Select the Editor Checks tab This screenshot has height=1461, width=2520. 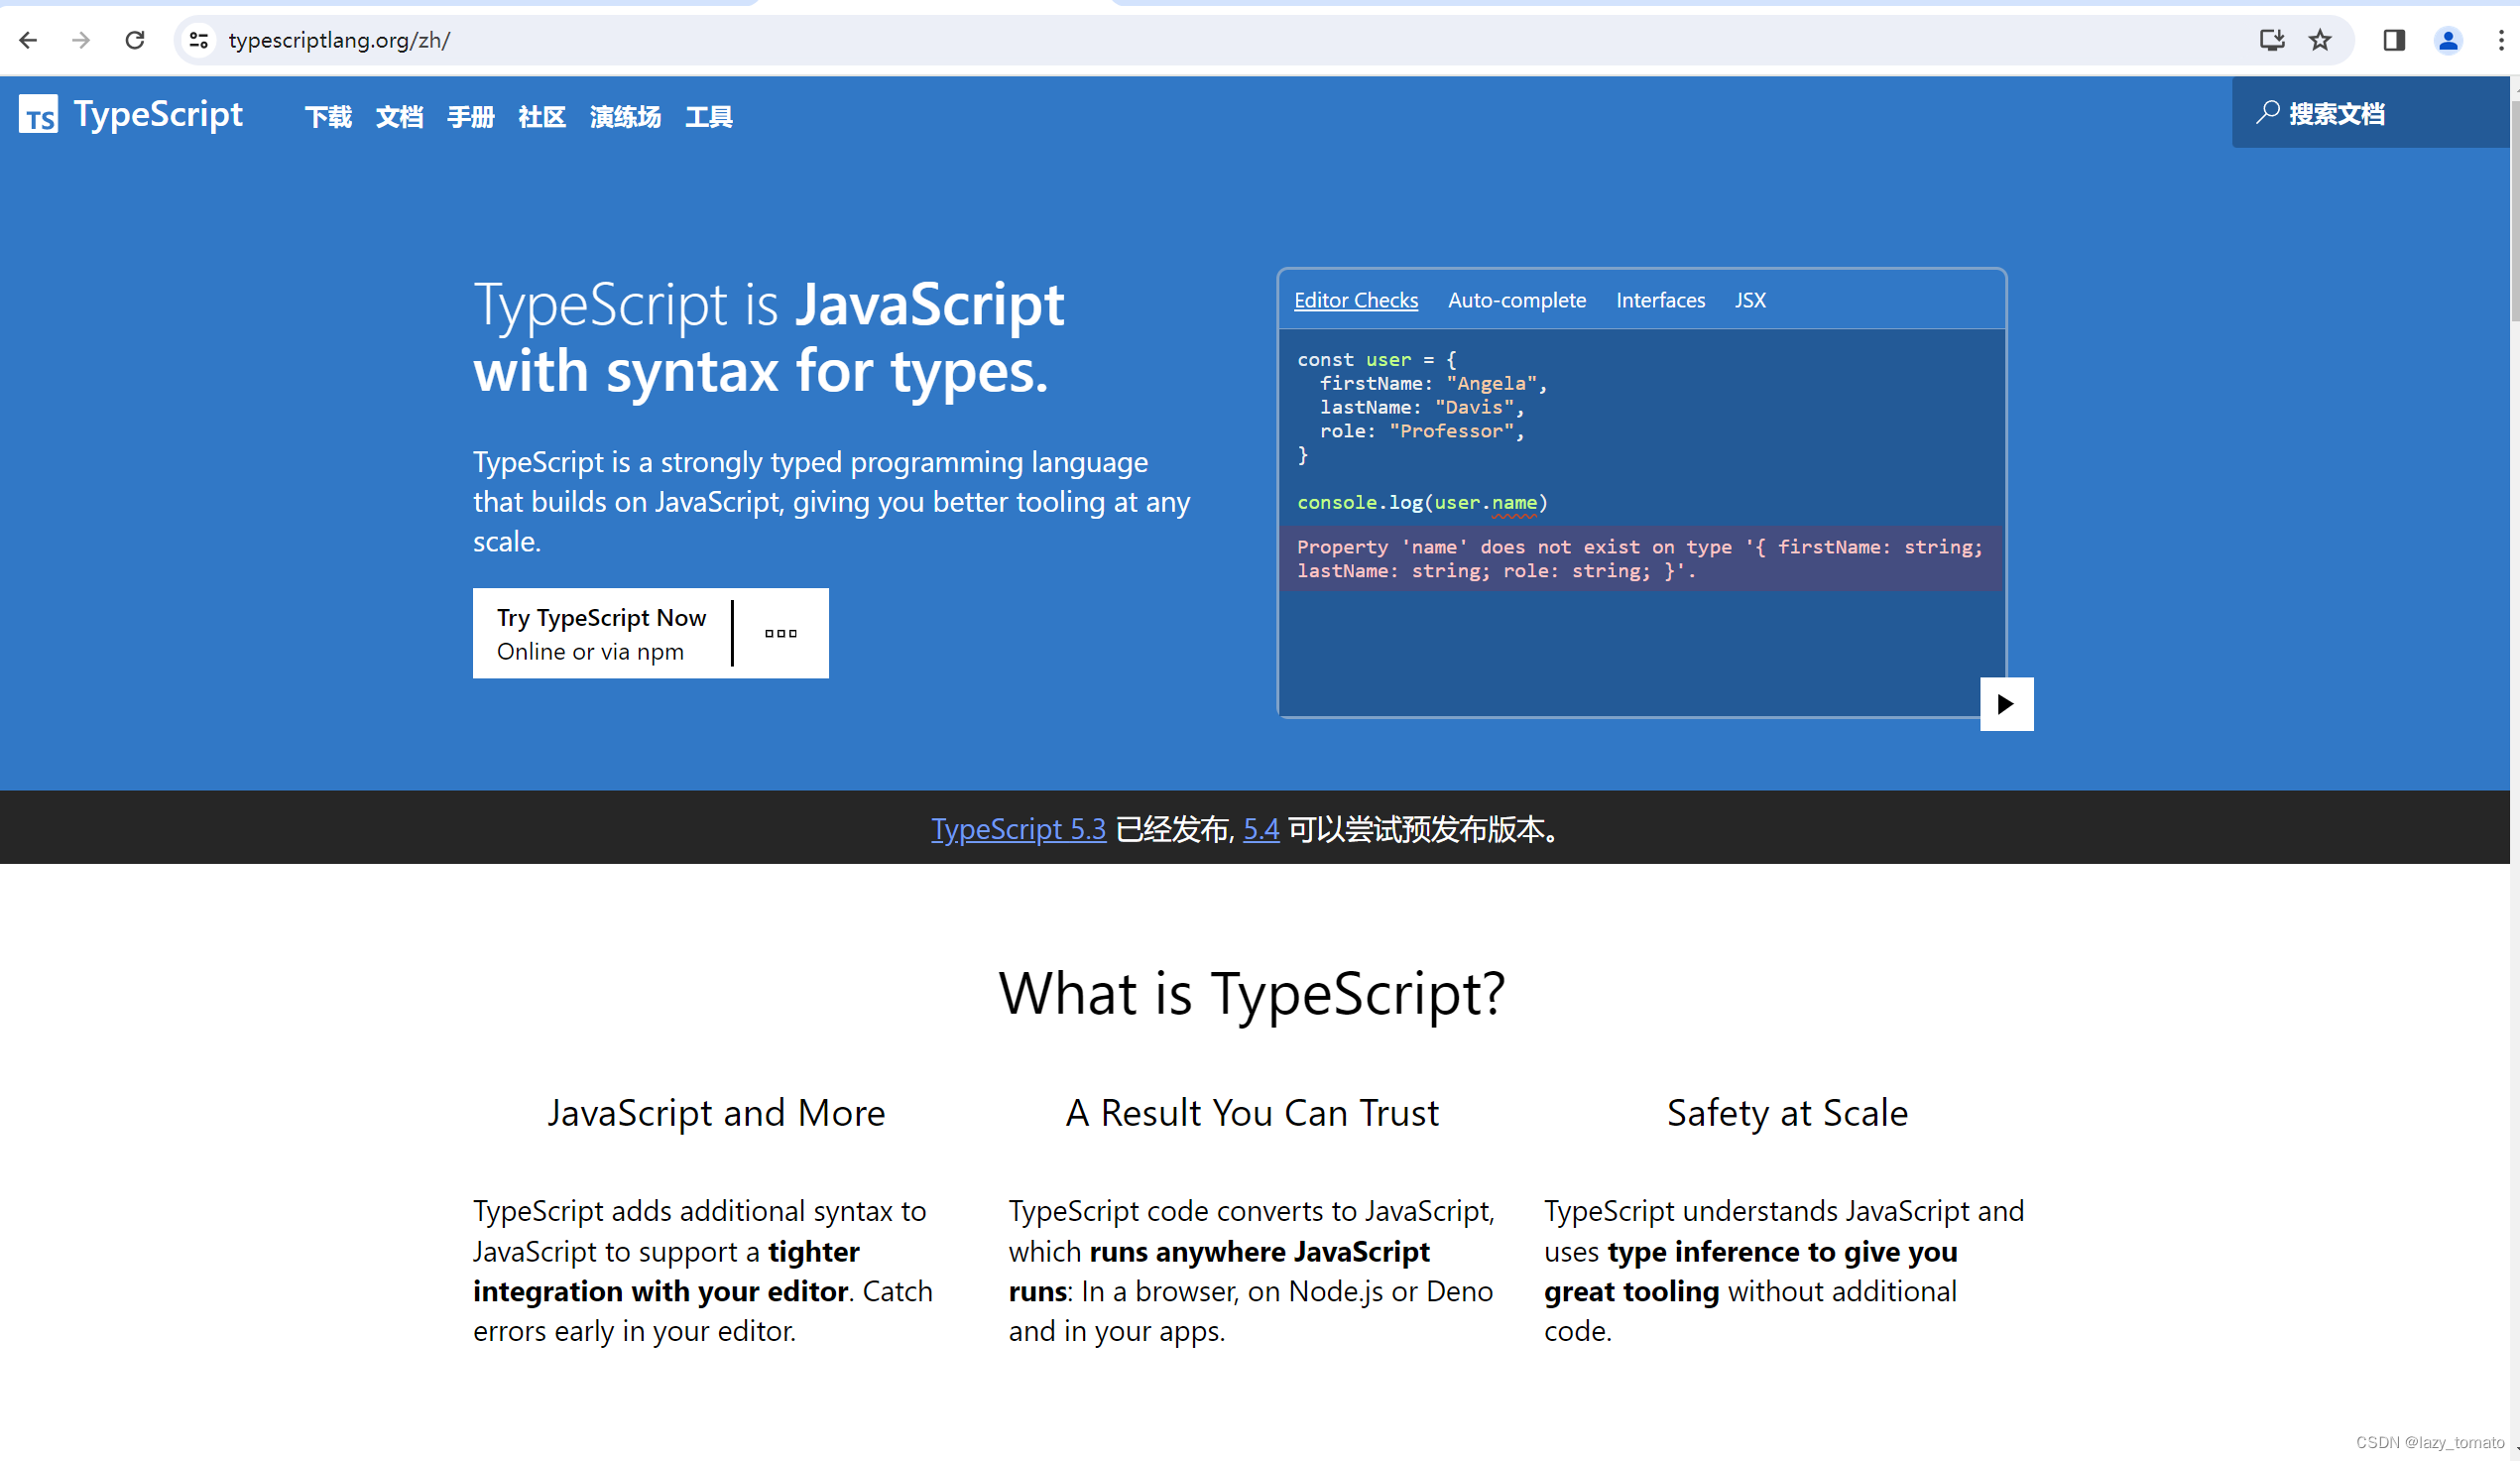1355,300
